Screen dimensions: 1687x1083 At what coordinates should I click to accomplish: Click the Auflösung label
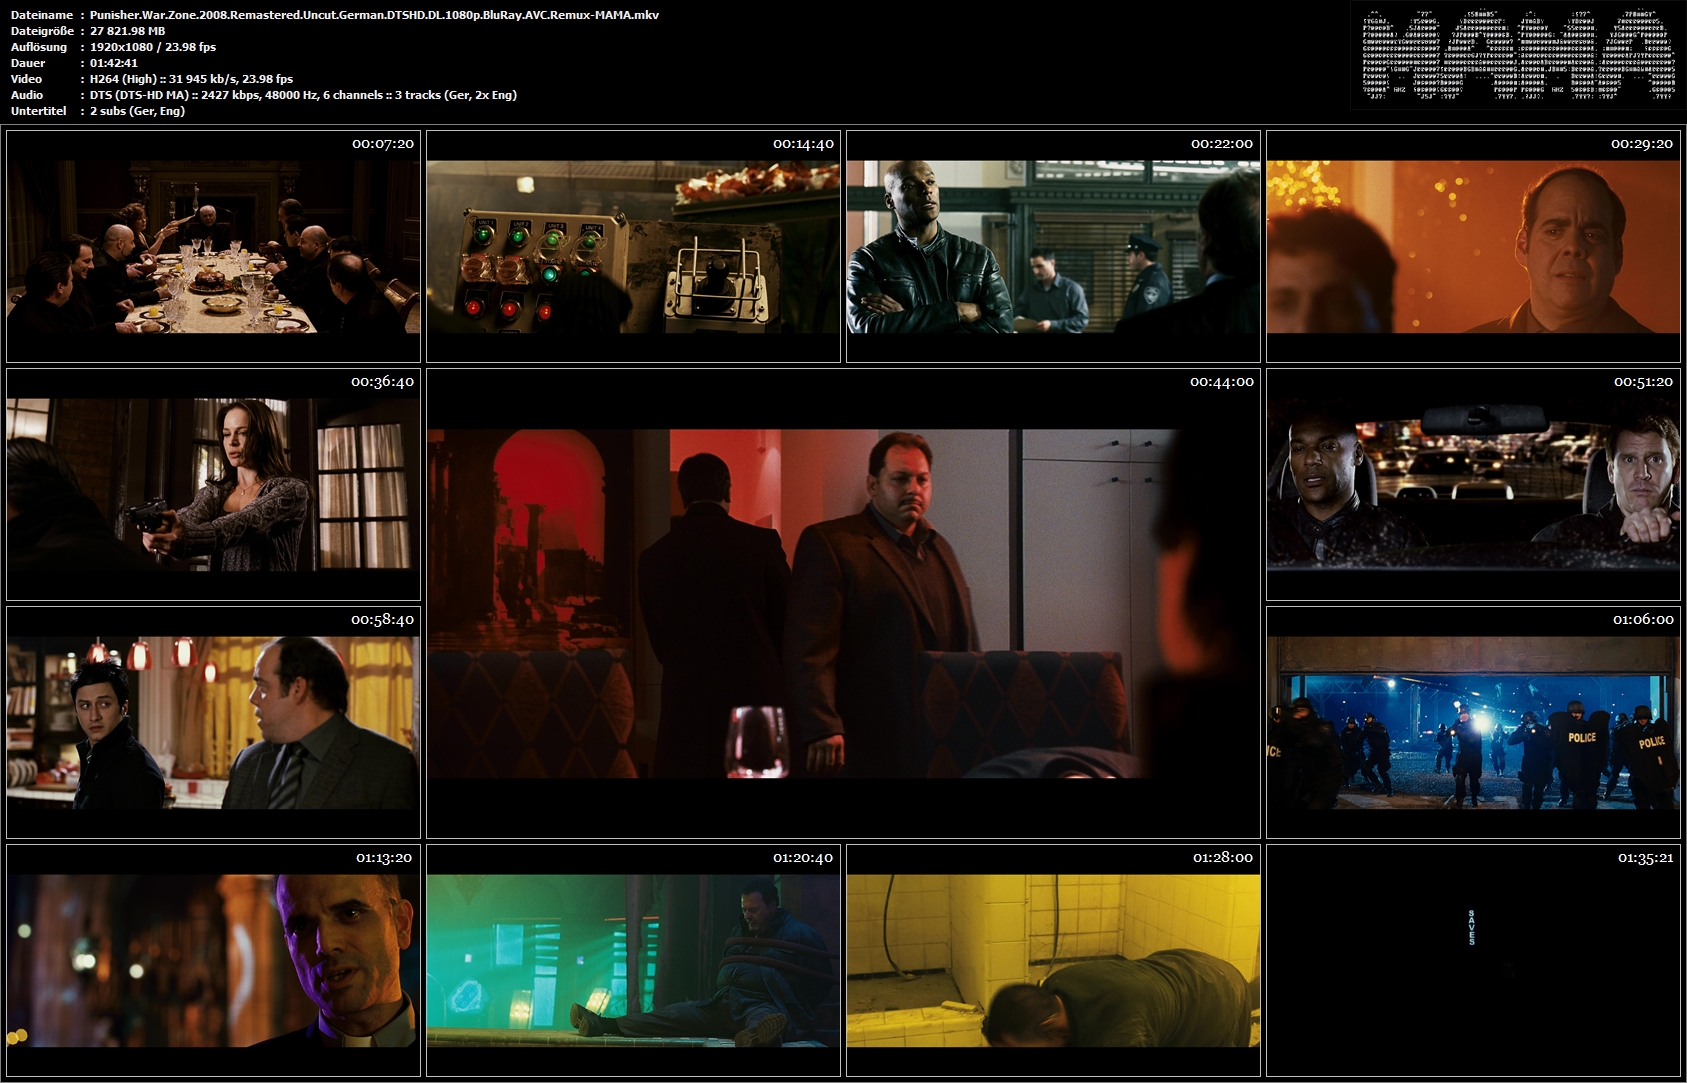click(39, 47)
